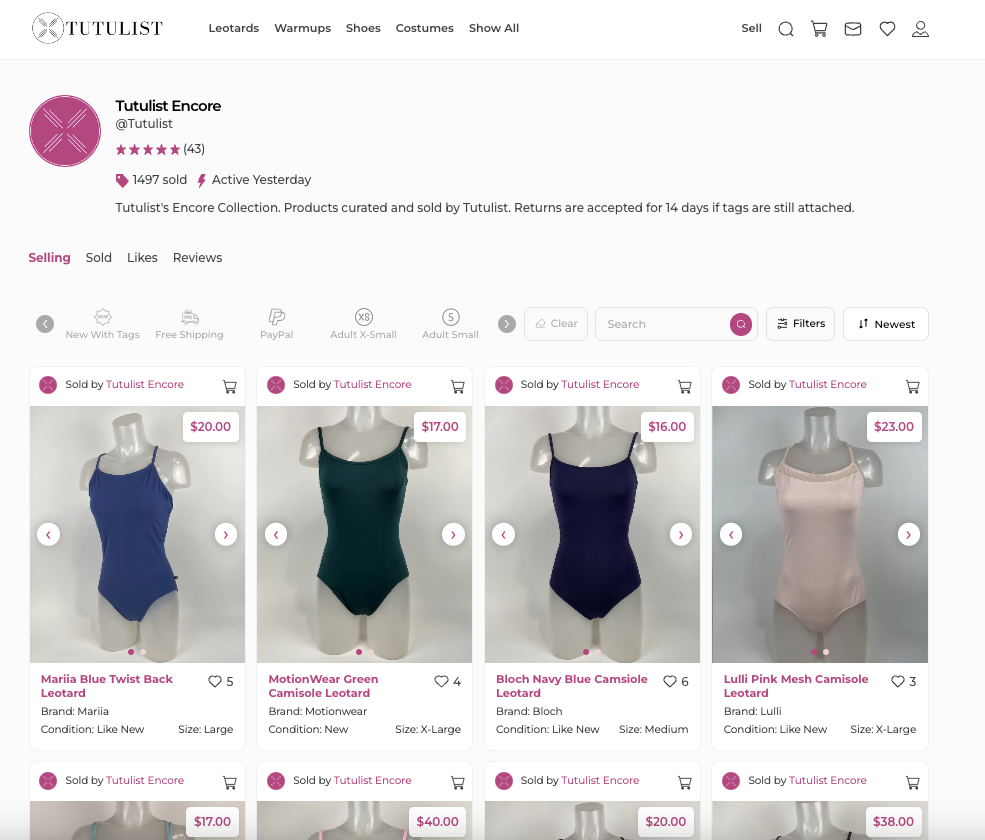Click the Sell link in header
This screenshot has height=840, width=985.
[751, 28]
